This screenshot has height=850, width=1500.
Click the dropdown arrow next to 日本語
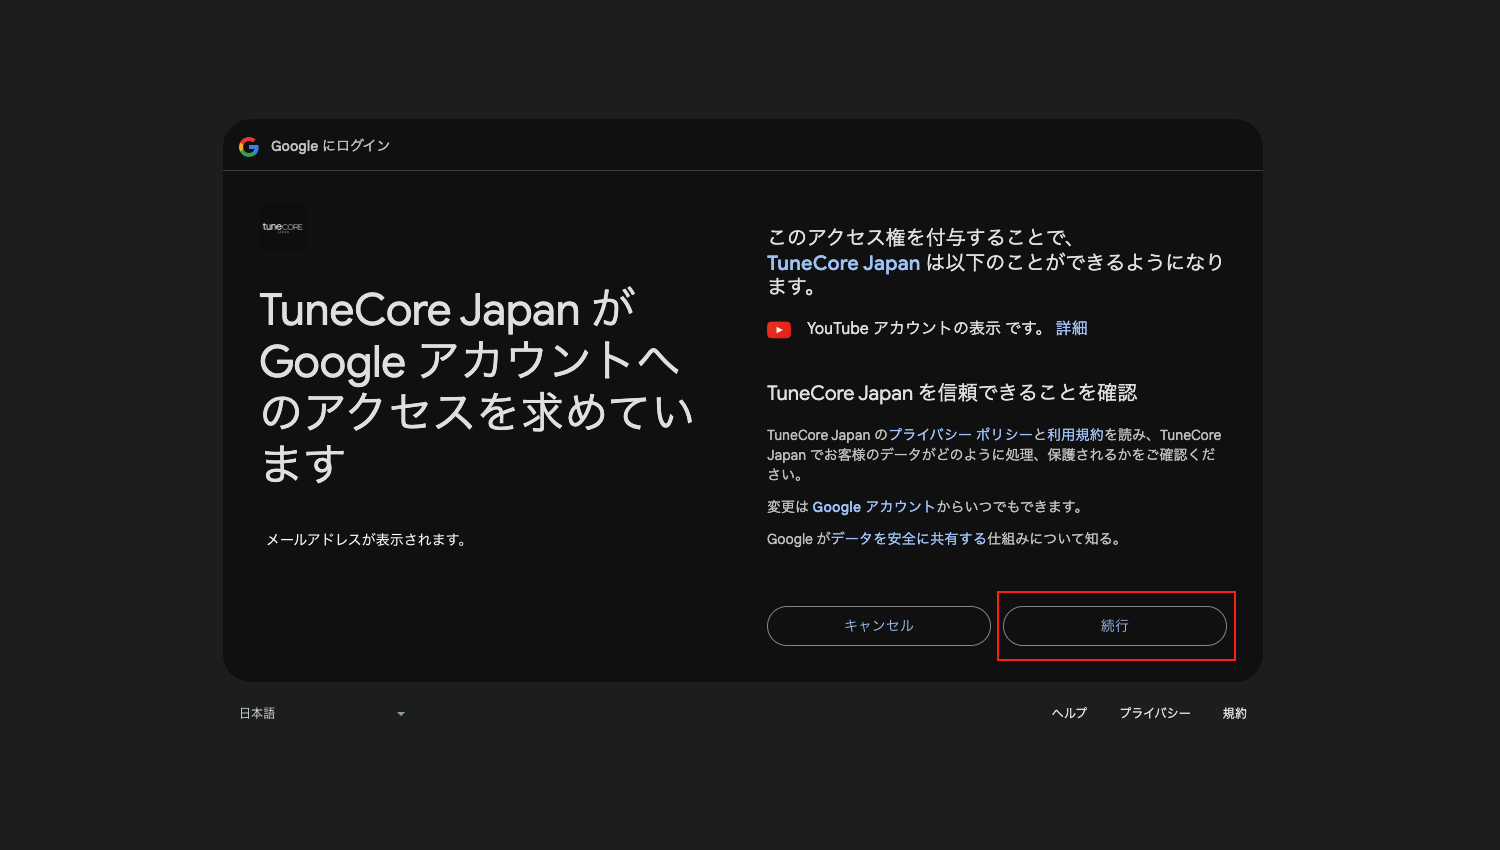click(x=401, y=714)
